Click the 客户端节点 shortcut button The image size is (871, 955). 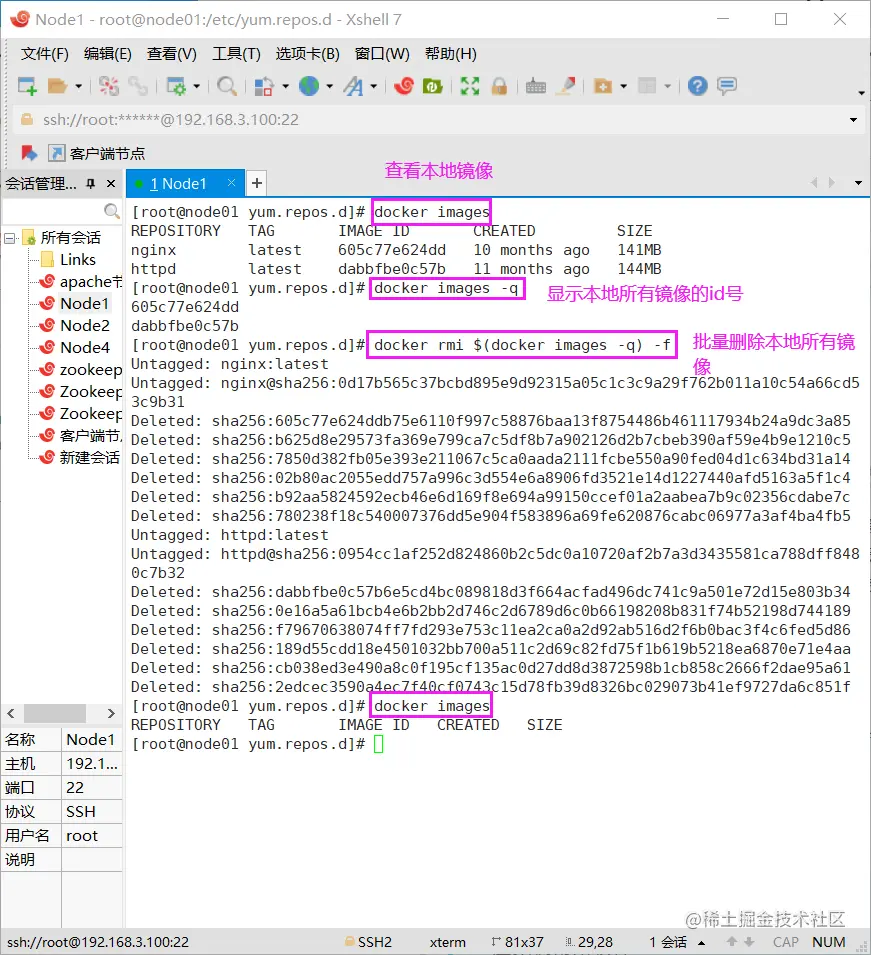pos(97,153)
